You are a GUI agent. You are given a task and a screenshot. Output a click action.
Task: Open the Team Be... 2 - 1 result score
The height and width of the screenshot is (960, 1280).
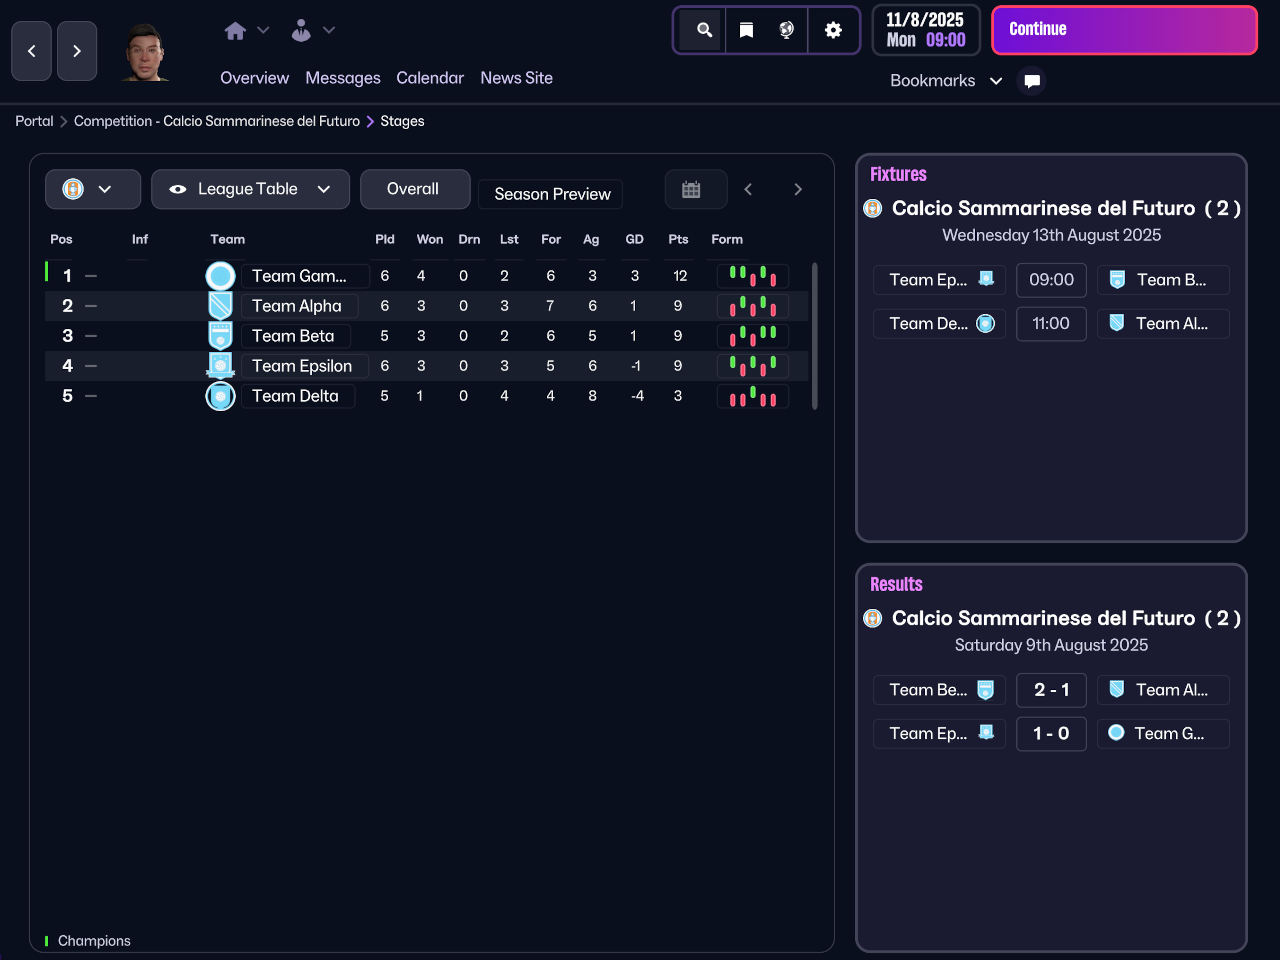pos(1051,690)
